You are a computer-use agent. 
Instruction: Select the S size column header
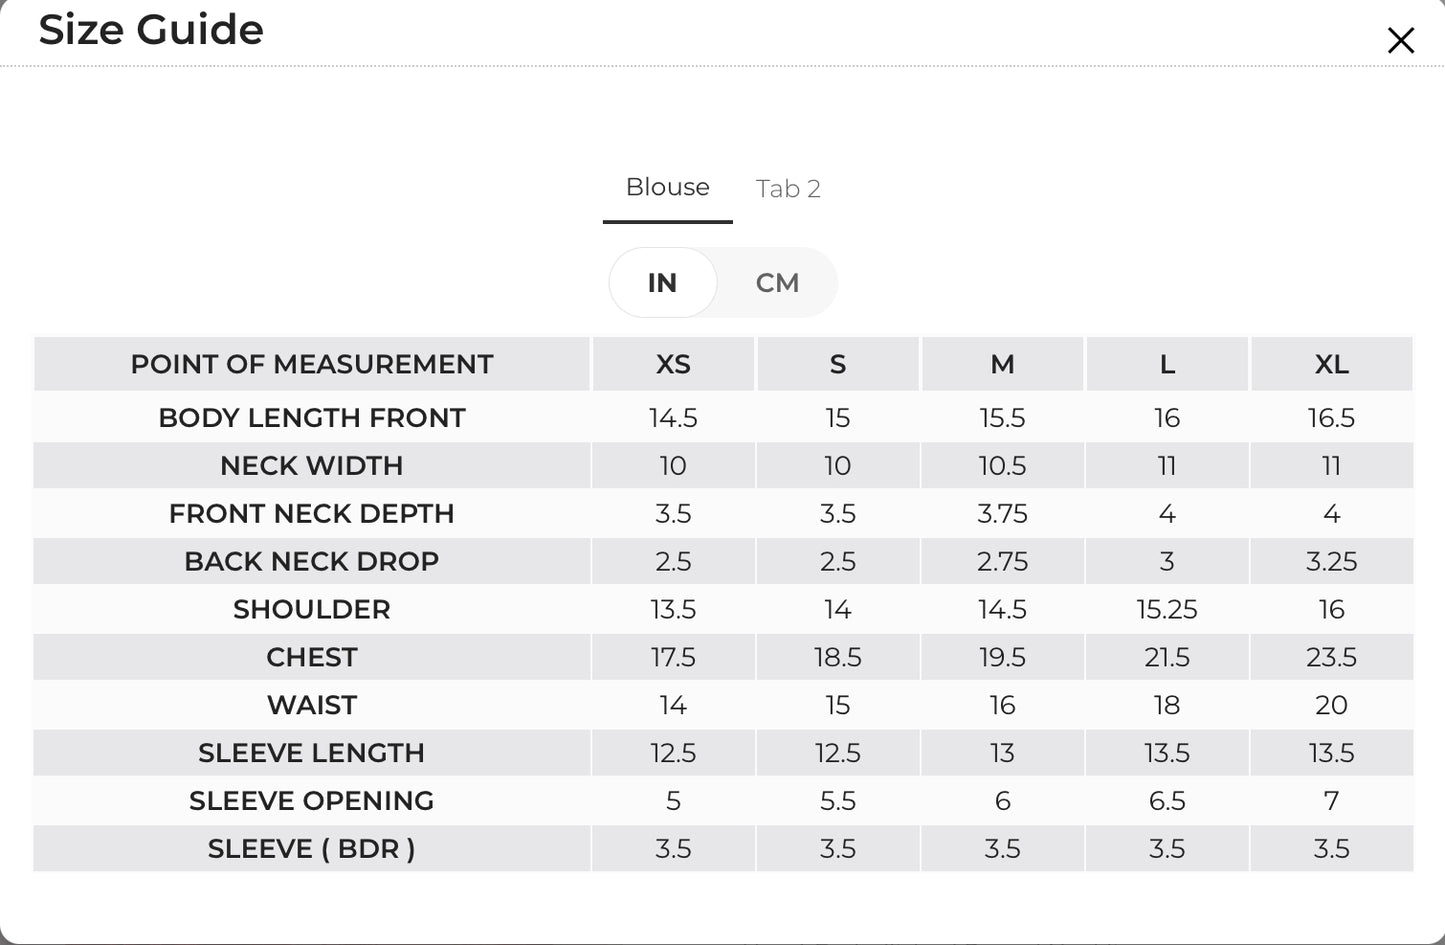pyautogui.click(x=838, y=364)
